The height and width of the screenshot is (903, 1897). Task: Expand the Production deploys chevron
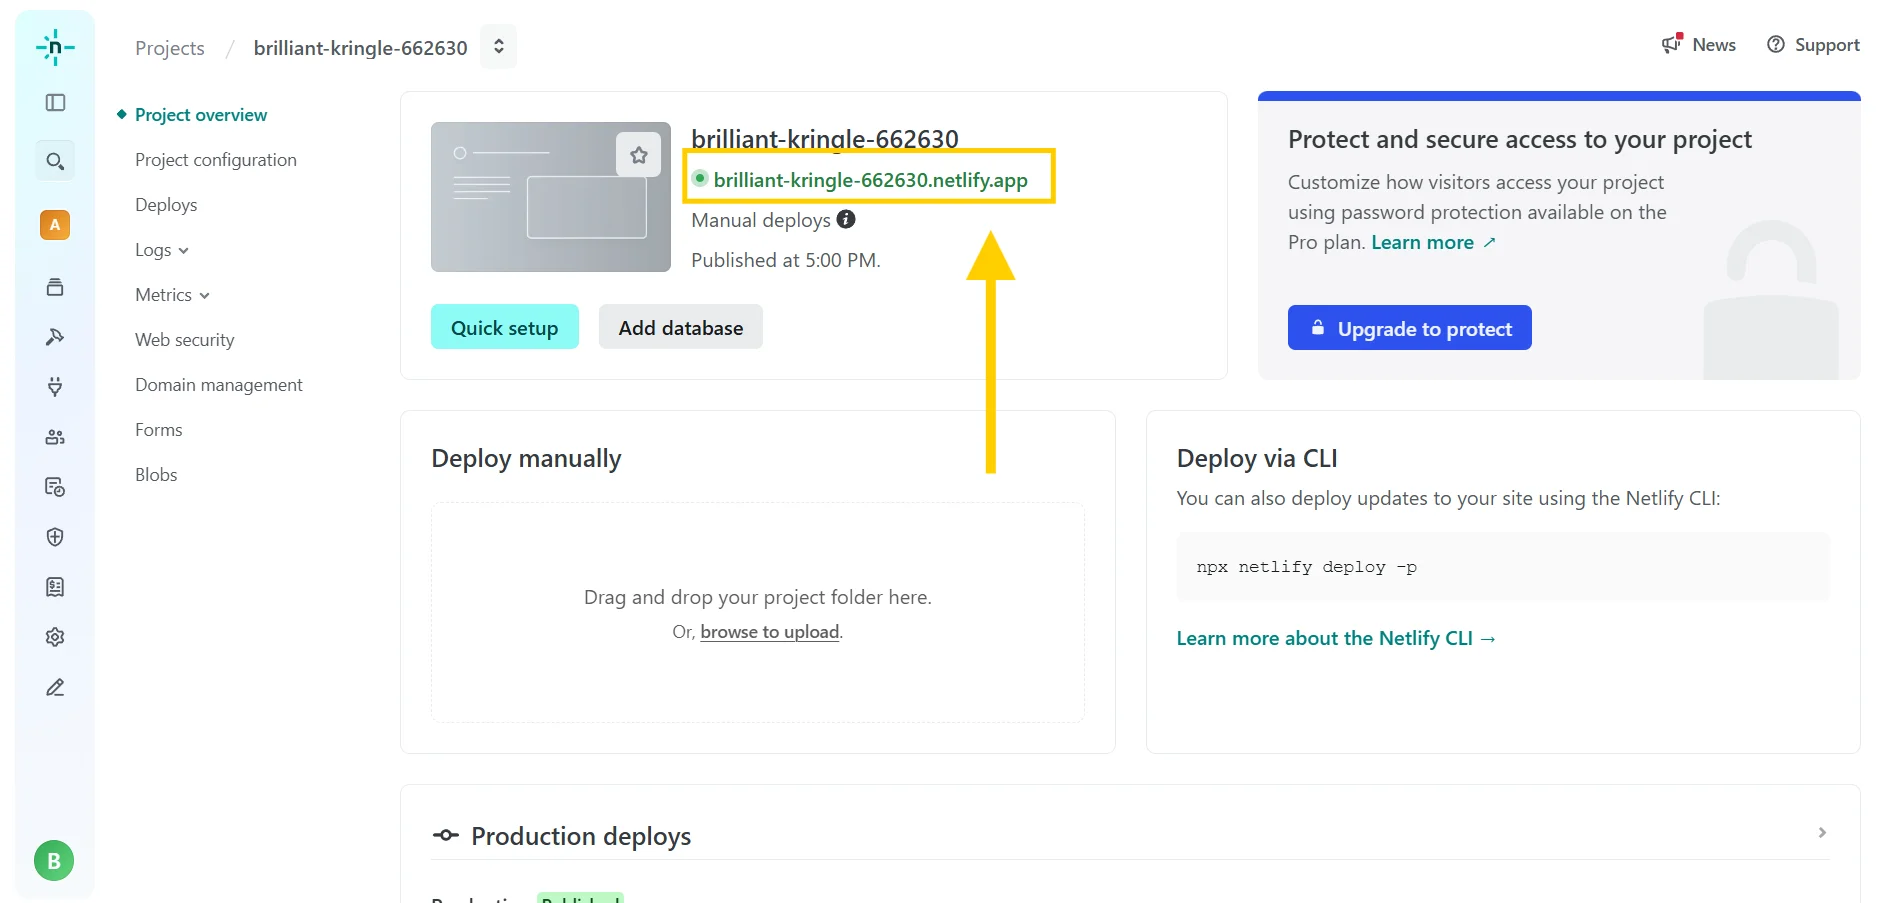point(1822,833)
